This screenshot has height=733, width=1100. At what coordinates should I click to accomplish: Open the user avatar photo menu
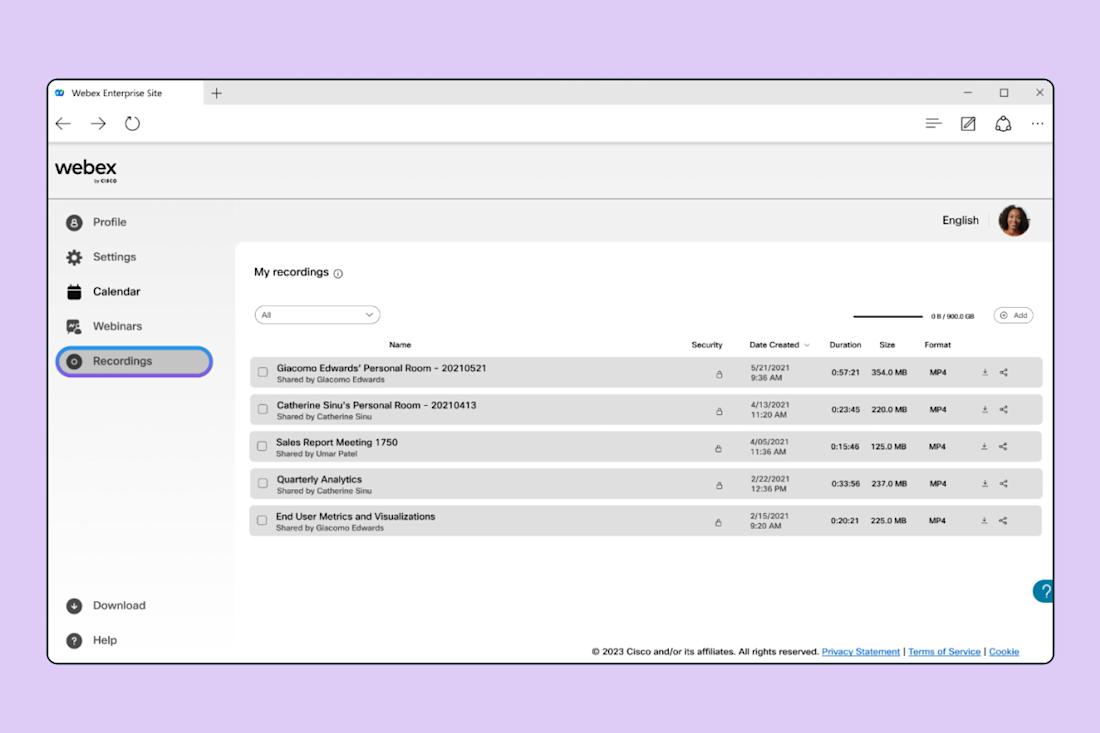1014,221
